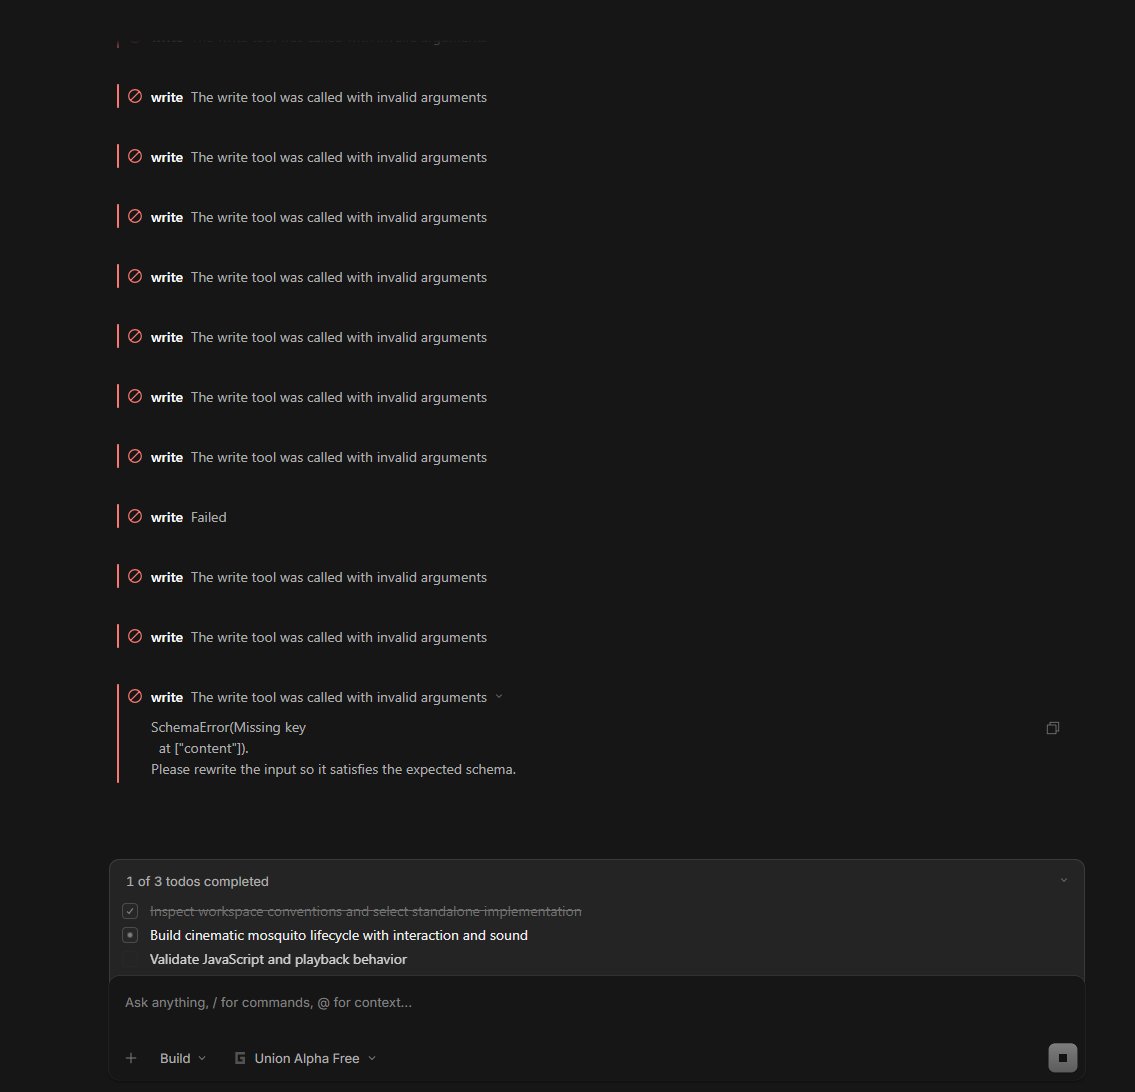Collapse the todos completed panel chevron
1135x1092 pixels.
click(x=1063, y=881)
